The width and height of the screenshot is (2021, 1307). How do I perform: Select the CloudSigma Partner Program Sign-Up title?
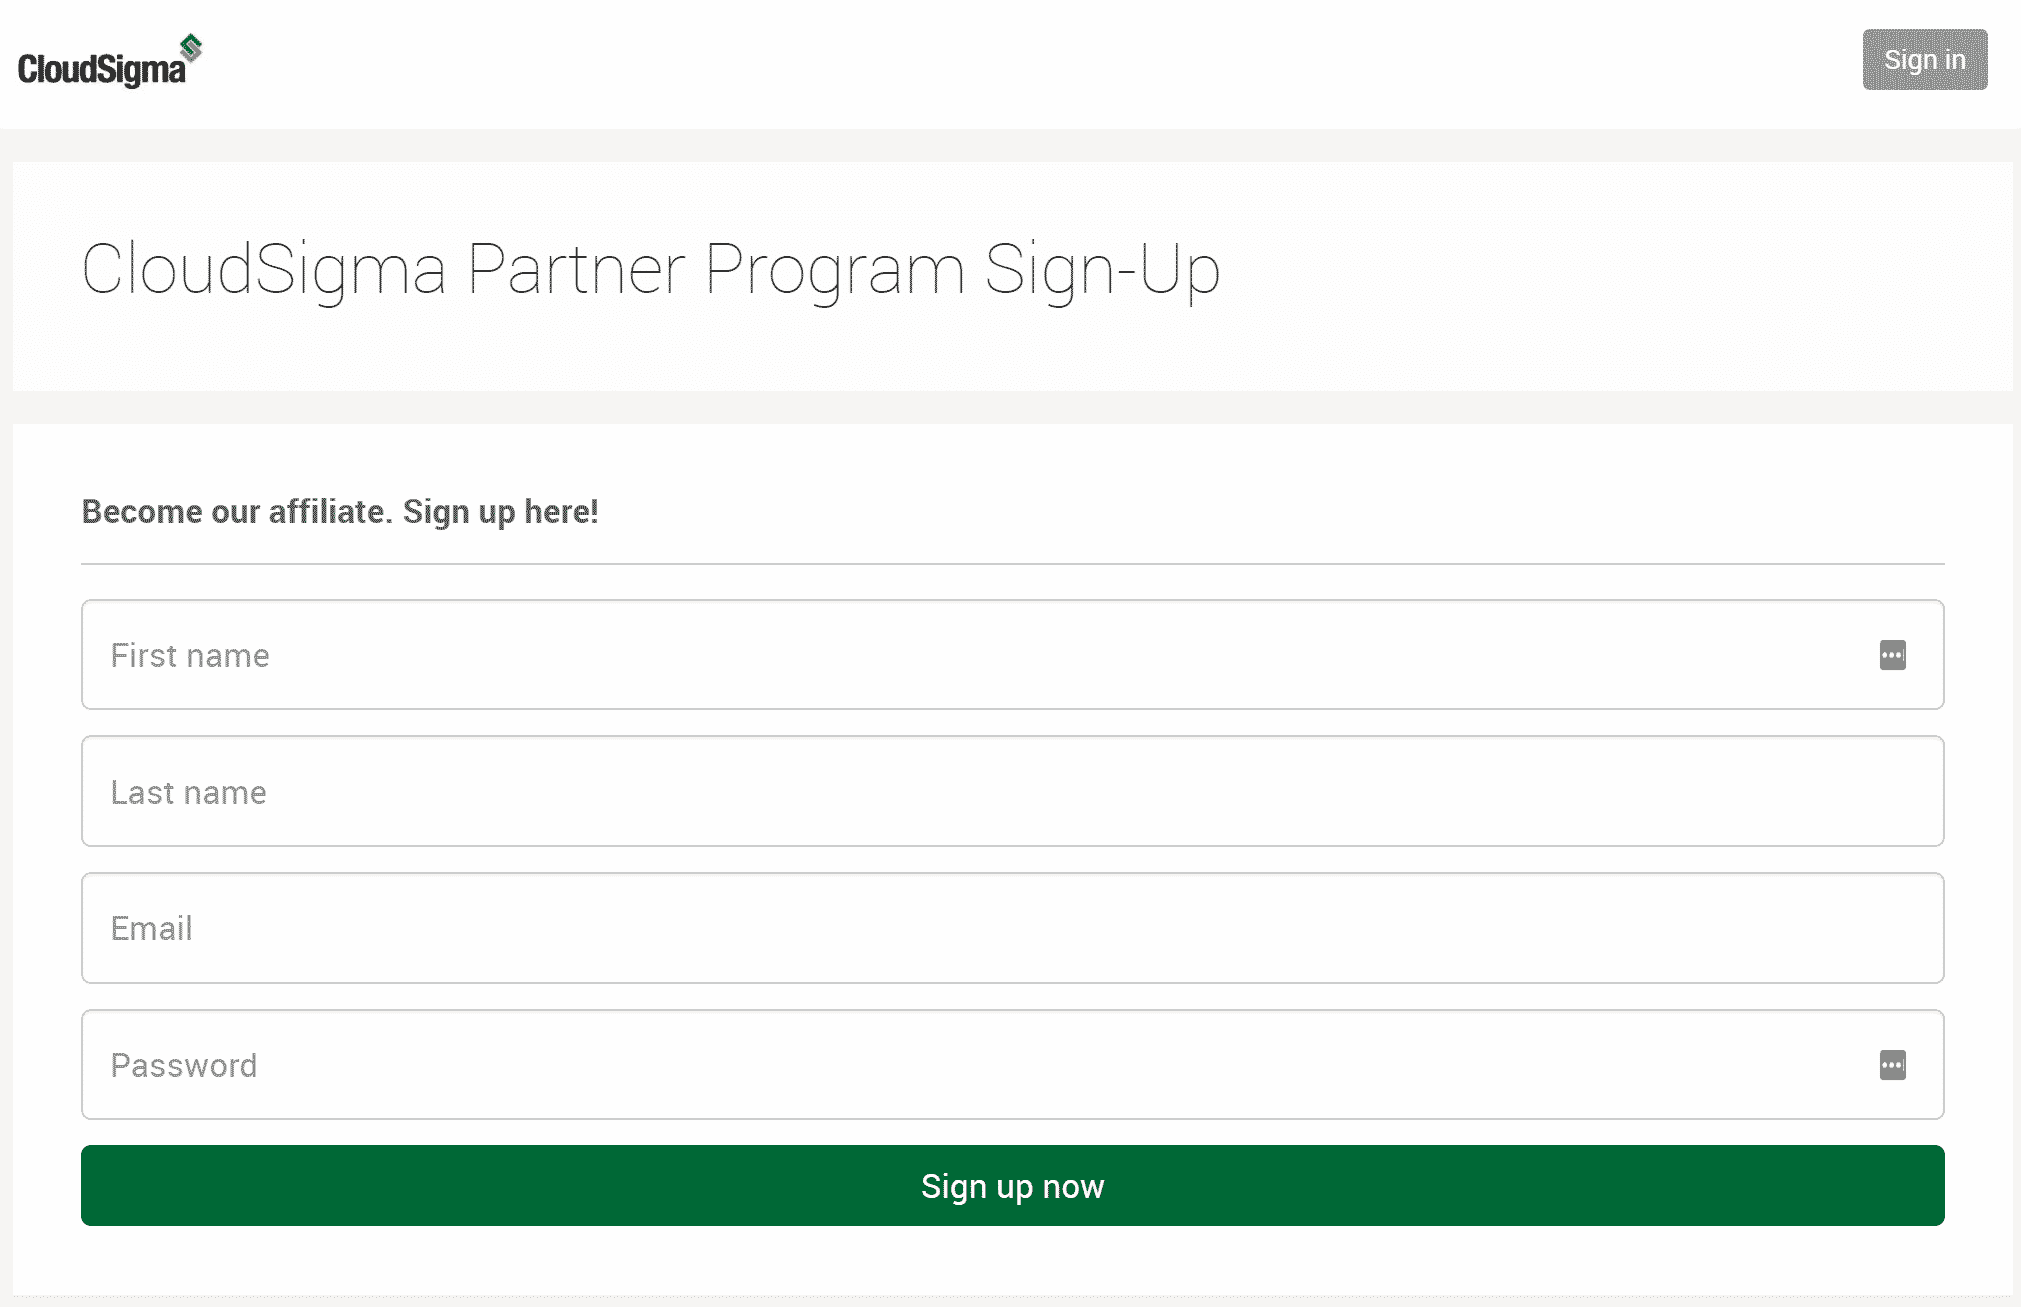click(x=650, y=268)
